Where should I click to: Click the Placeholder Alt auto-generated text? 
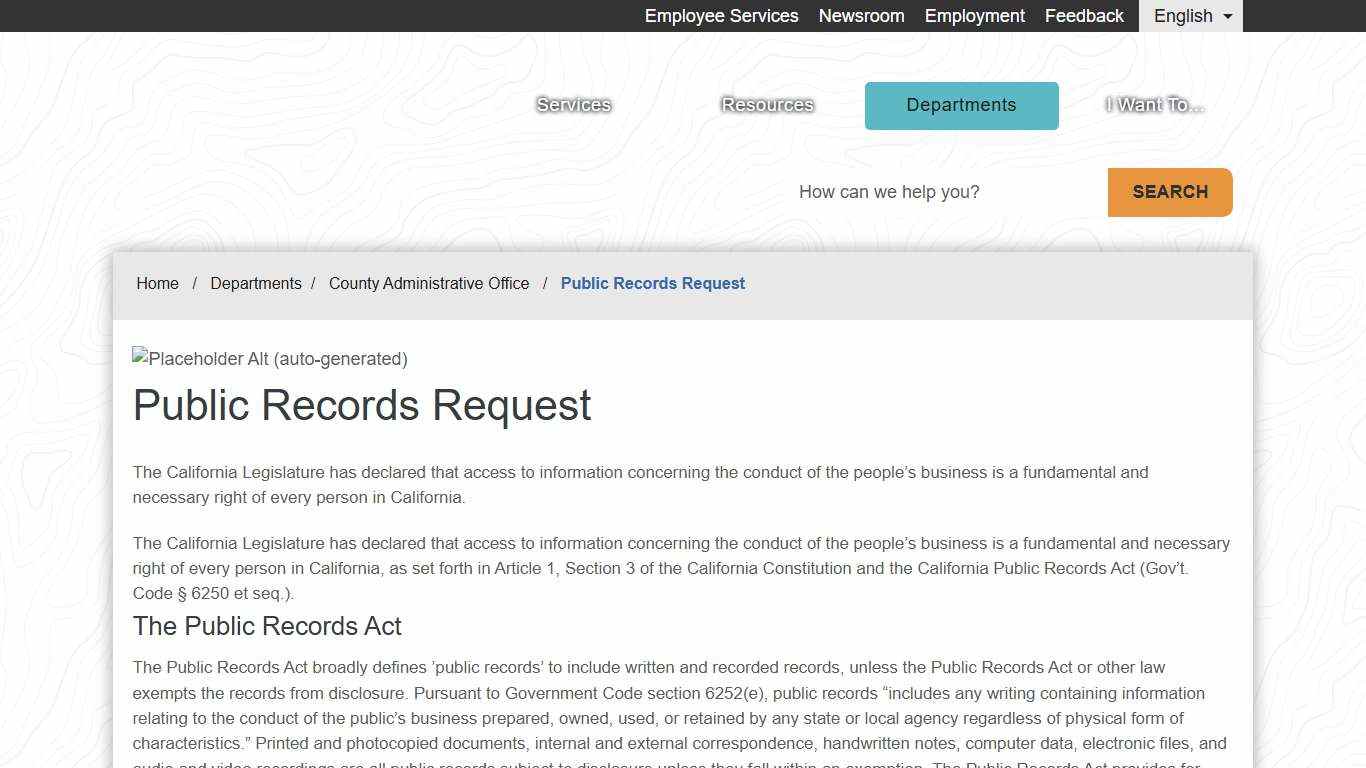[x=278, y=358]
